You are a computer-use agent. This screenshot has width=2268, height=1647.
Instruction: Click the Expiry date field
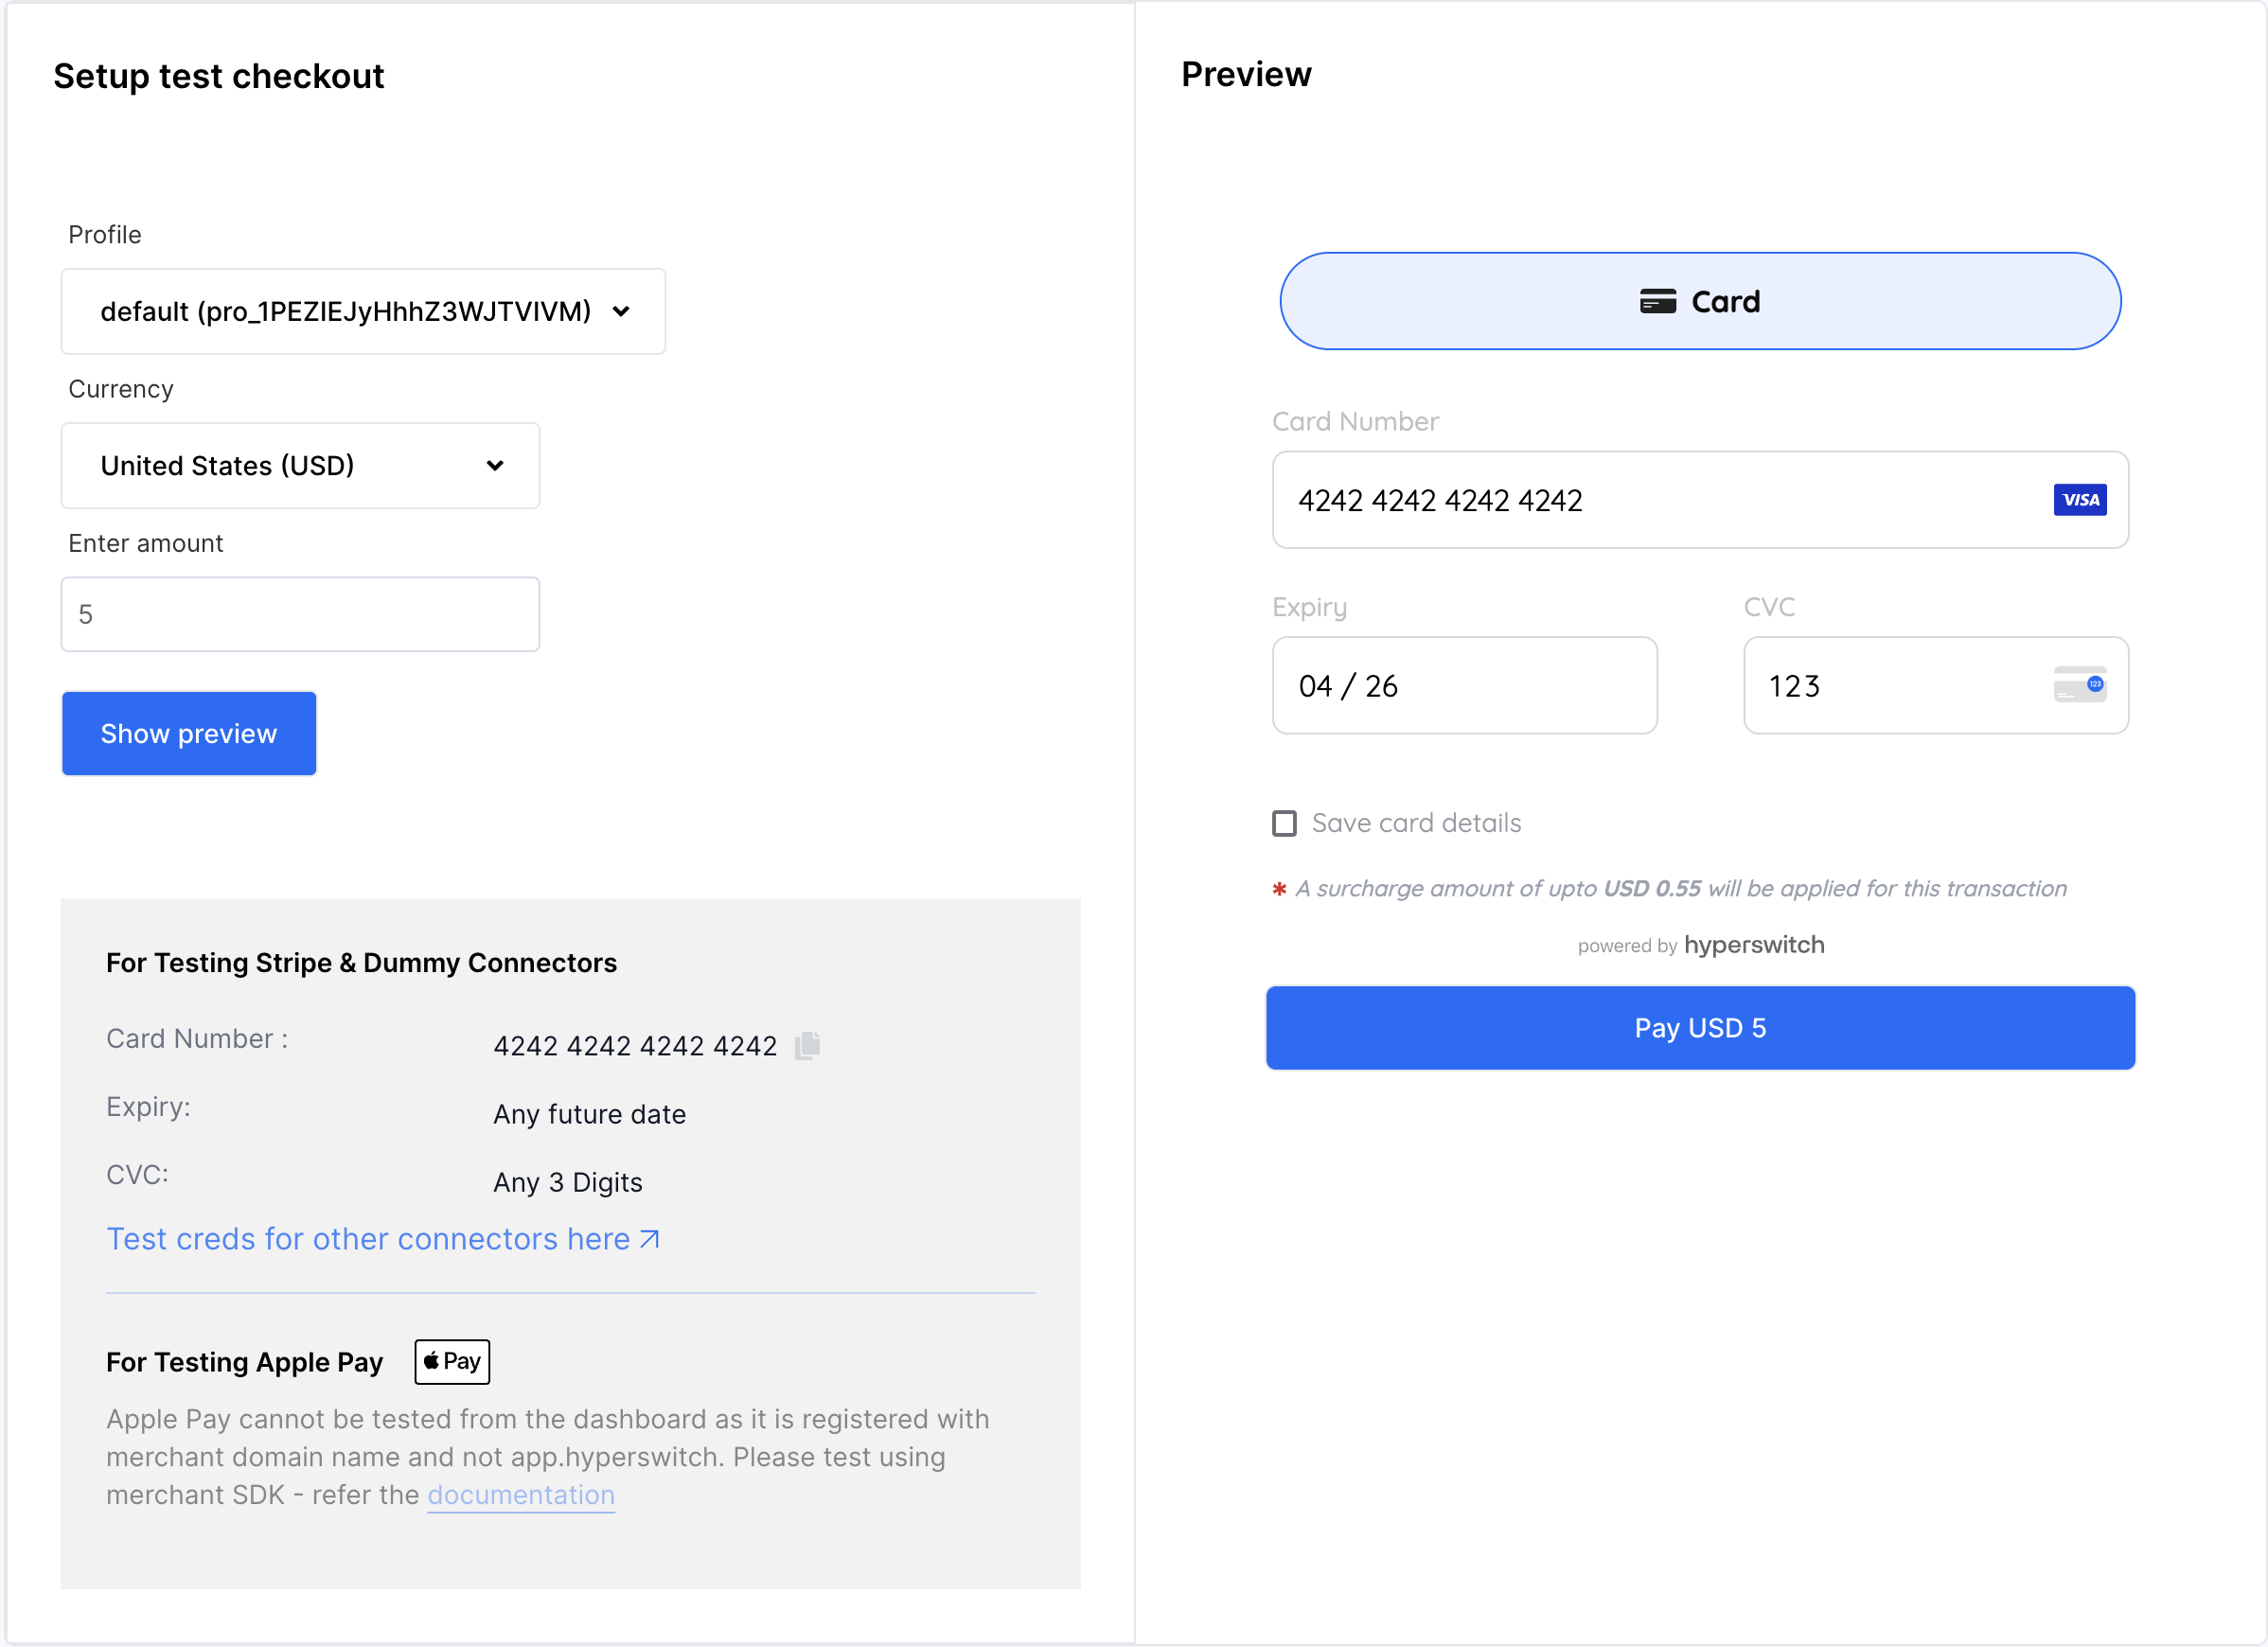[1464, 685]
